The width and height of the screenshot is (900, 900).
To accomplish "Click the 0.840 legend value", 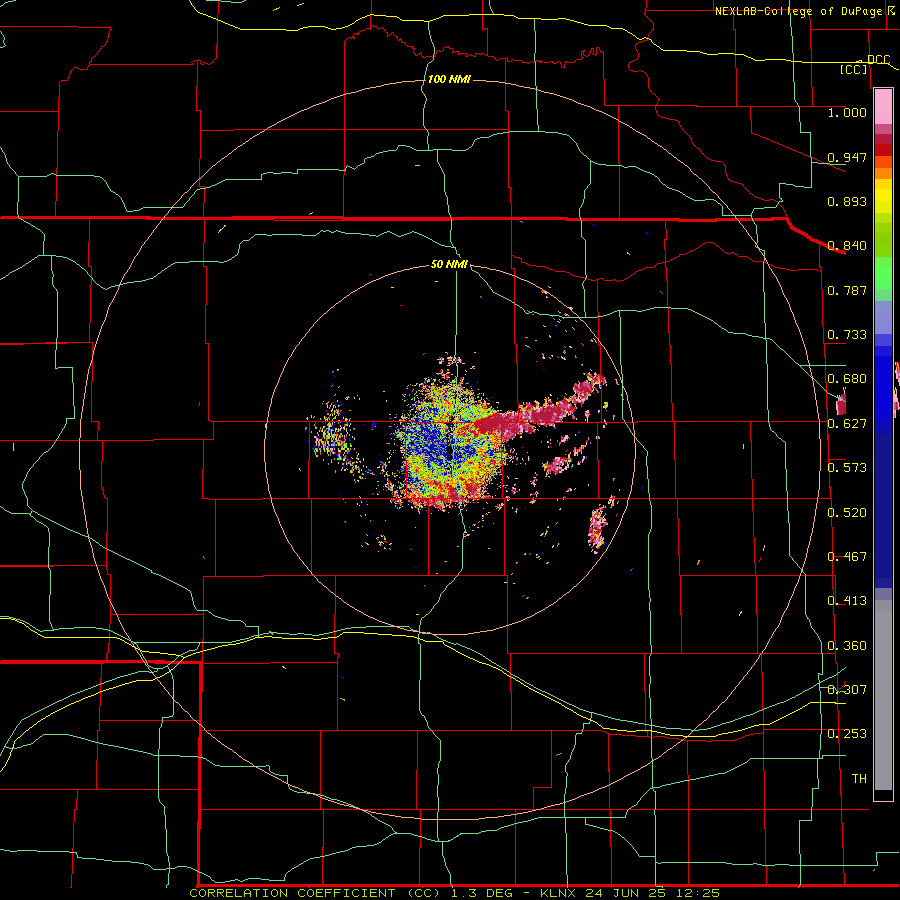I will point(847,246).
